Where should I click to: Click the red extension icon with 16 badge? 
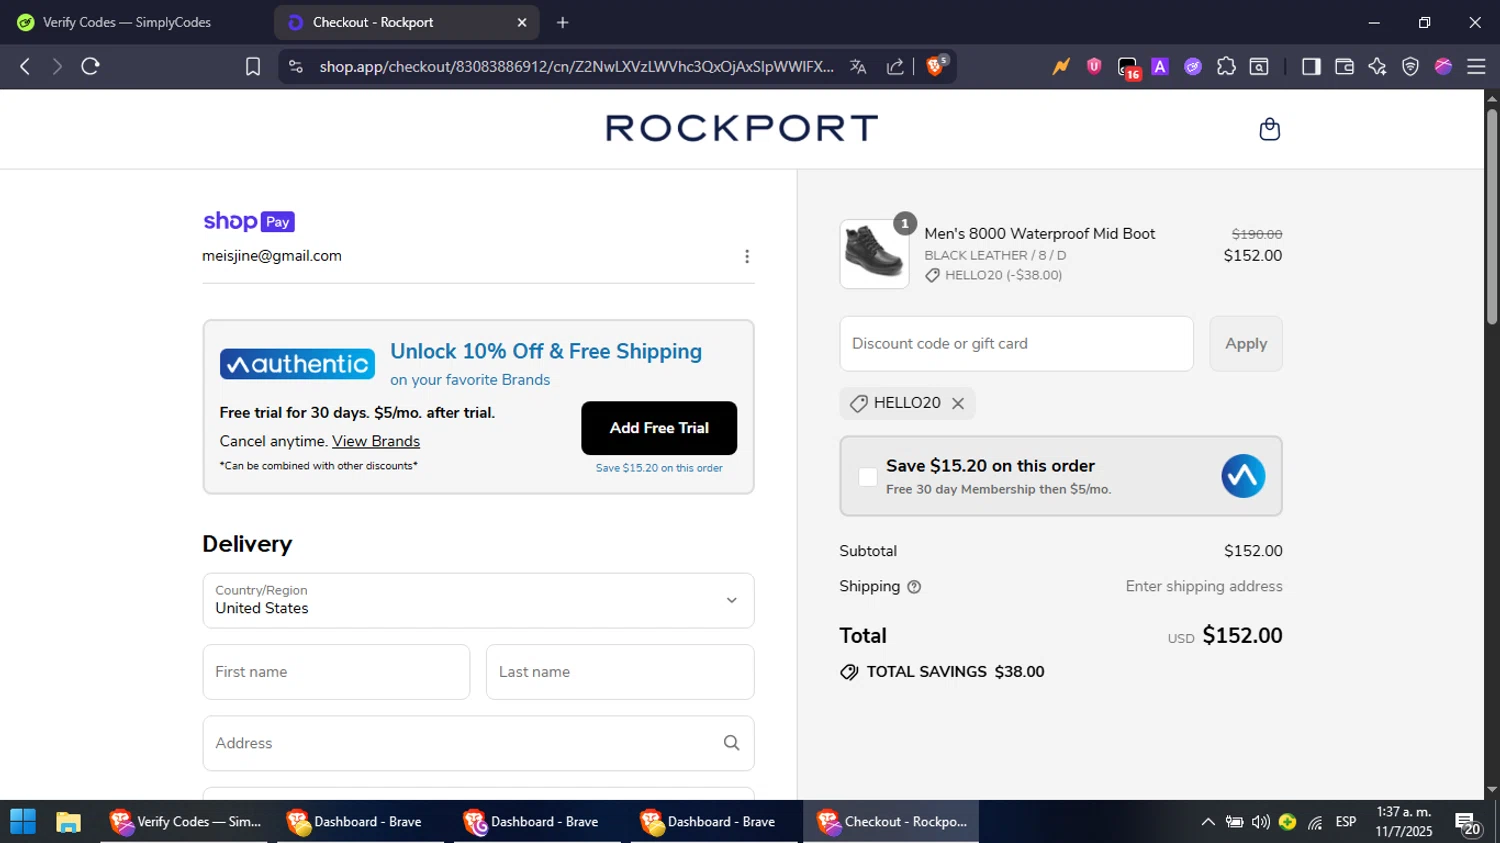tap(1128, 67)
